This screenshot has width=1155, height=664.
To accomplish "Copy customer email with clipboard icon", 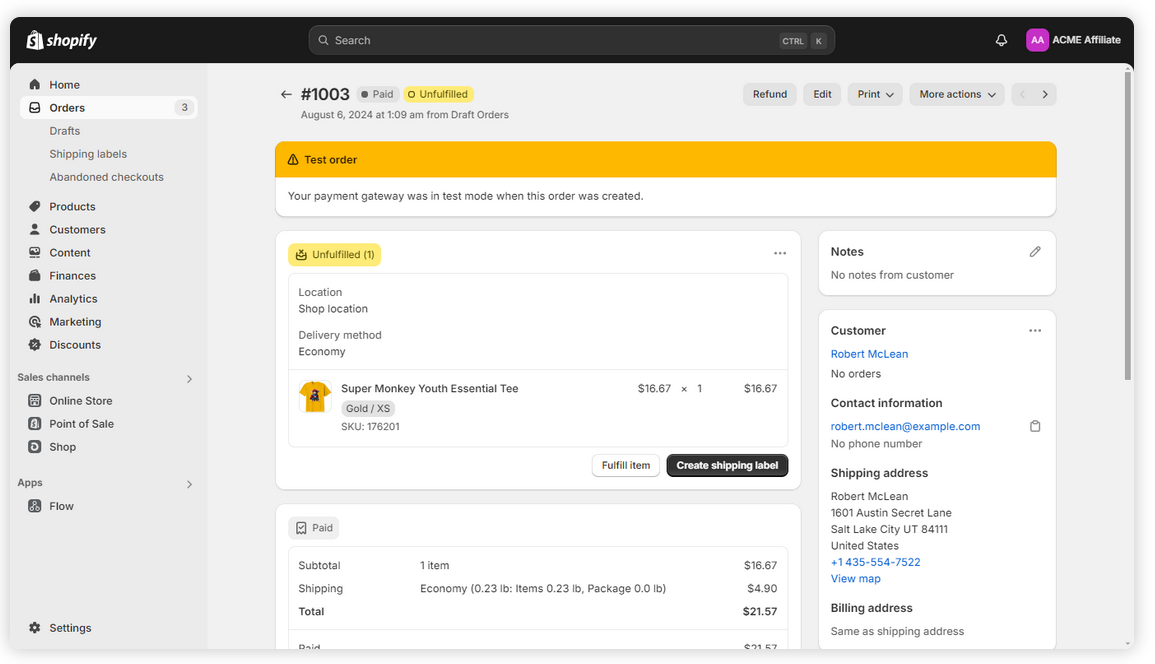I will 1035,426.
